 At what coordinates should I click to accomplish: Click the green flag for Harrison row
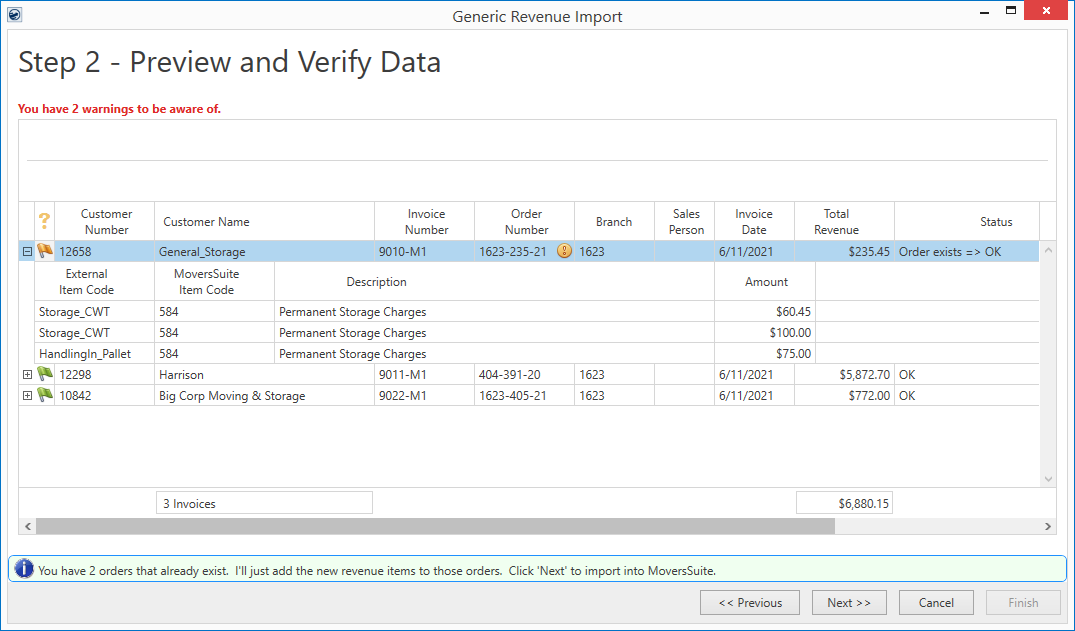45,374
